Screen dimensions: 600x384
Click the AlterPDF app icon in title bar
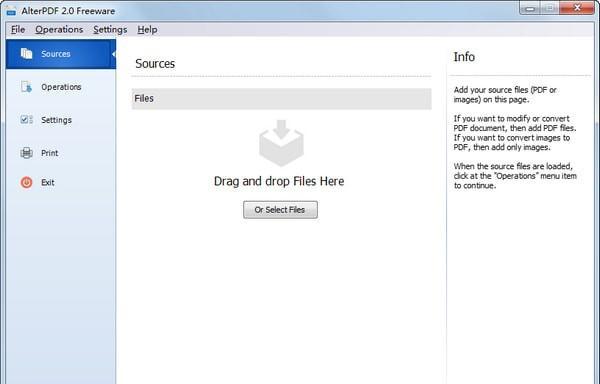[11, 11]
